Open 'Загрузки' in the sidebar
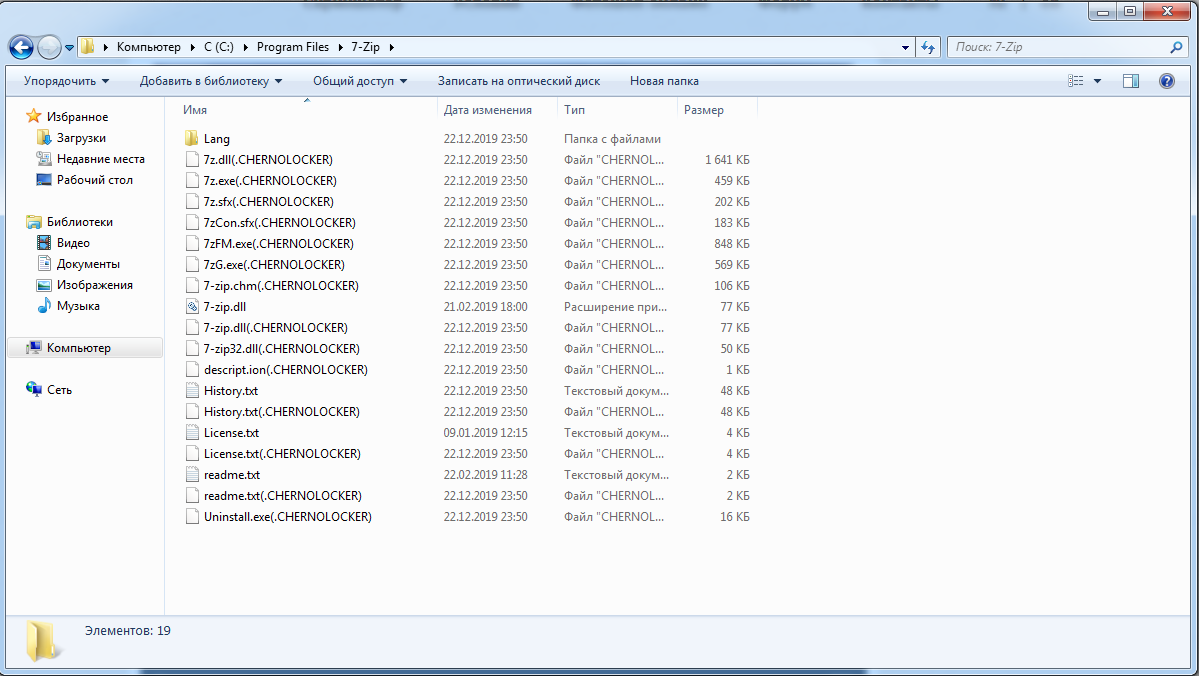The image size is (1199, 676). [81, 138]
